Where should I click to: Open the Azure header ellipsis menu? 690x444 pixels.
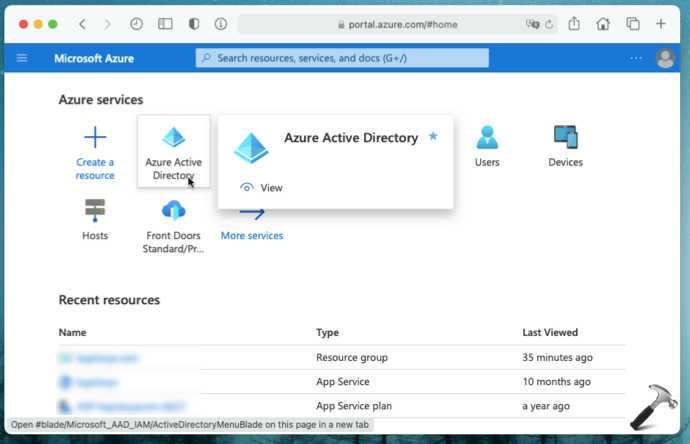tap(637, 58)
